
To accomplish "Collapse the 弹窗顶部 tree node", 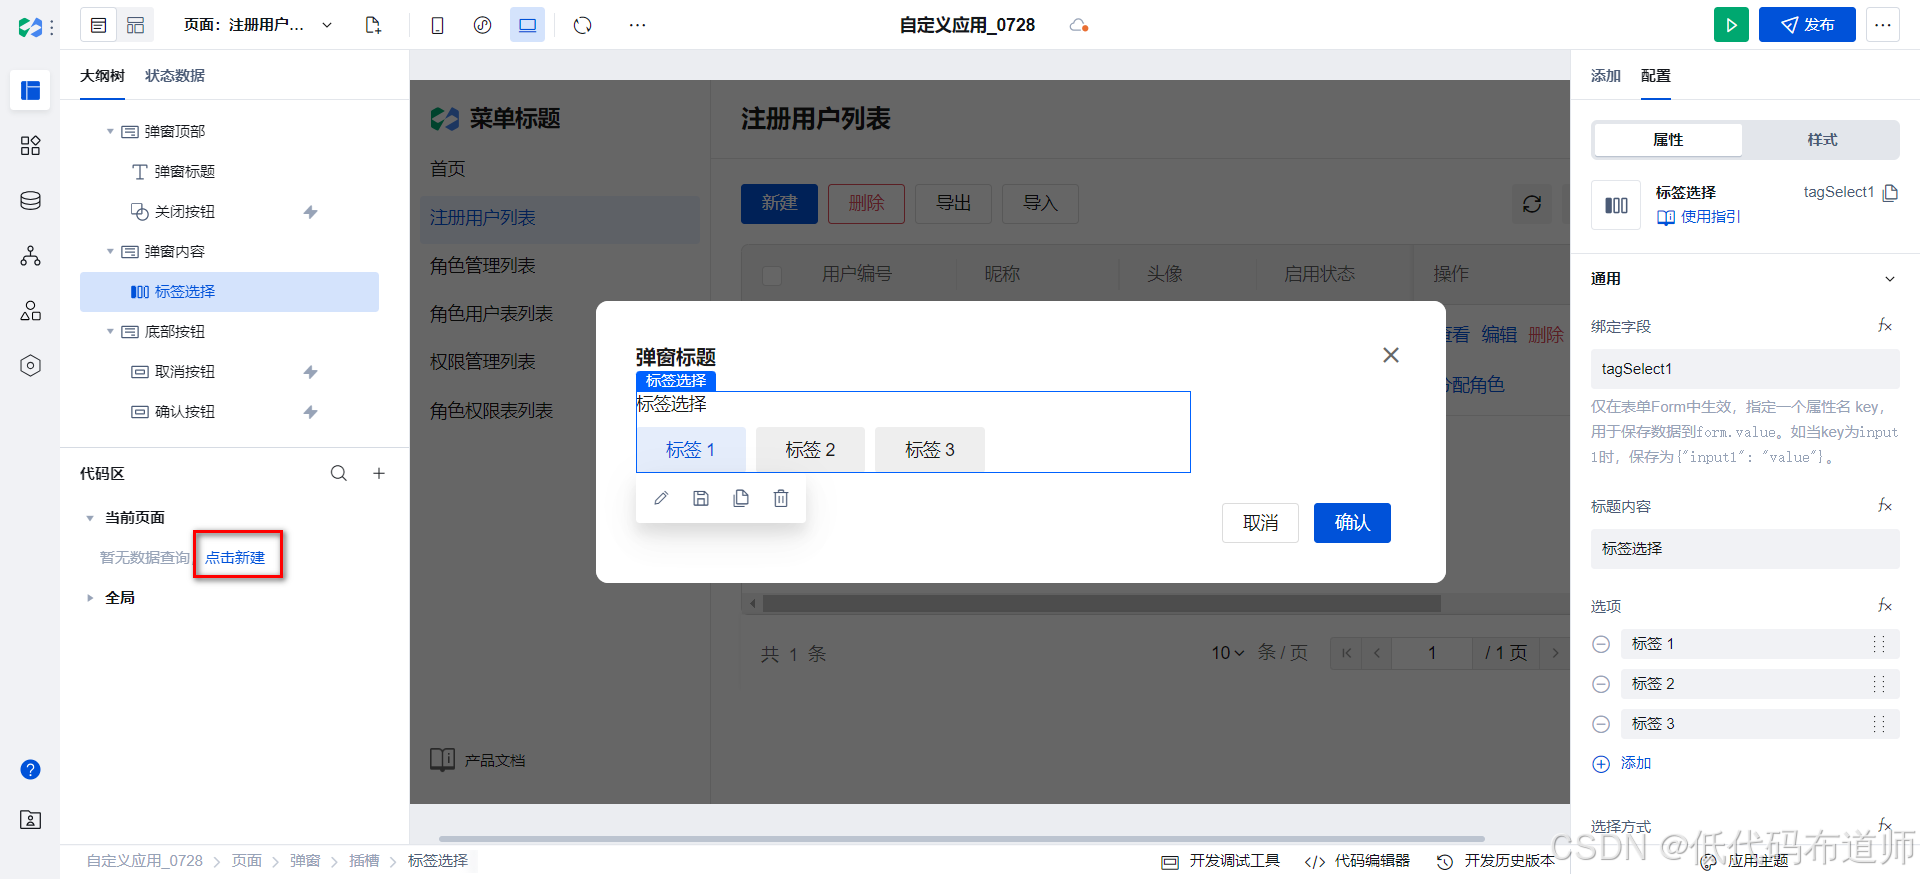I will pyautogui.click(x=110, y=131).
